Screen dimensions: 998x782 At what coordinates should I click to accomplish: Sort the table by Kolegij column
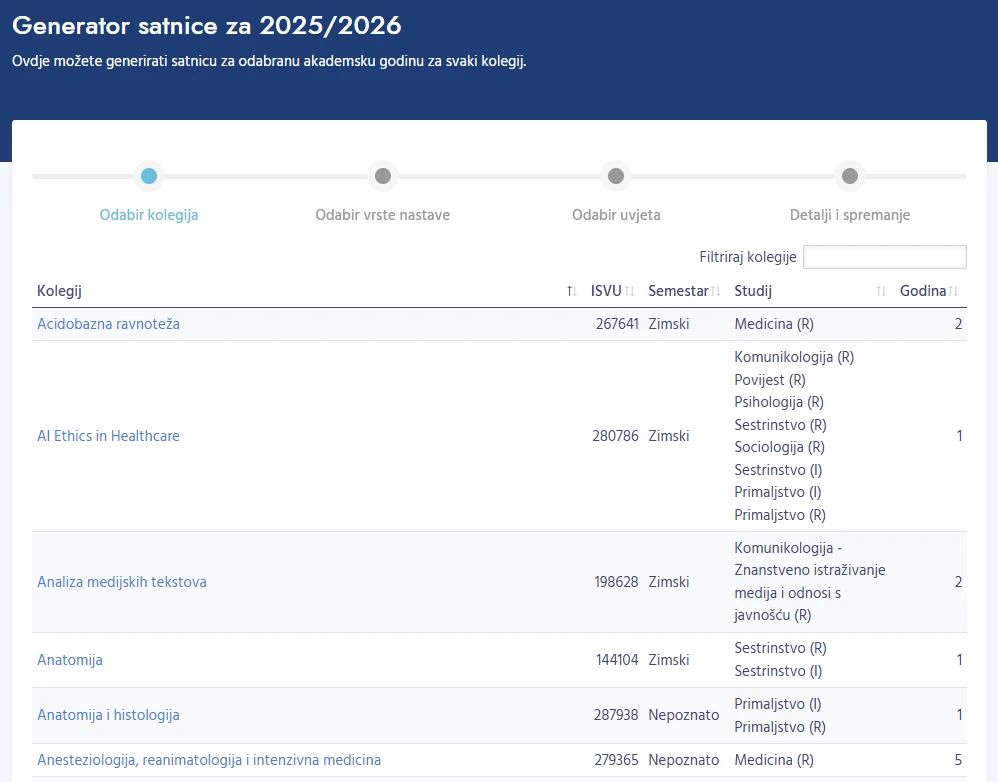pos(570,291)
